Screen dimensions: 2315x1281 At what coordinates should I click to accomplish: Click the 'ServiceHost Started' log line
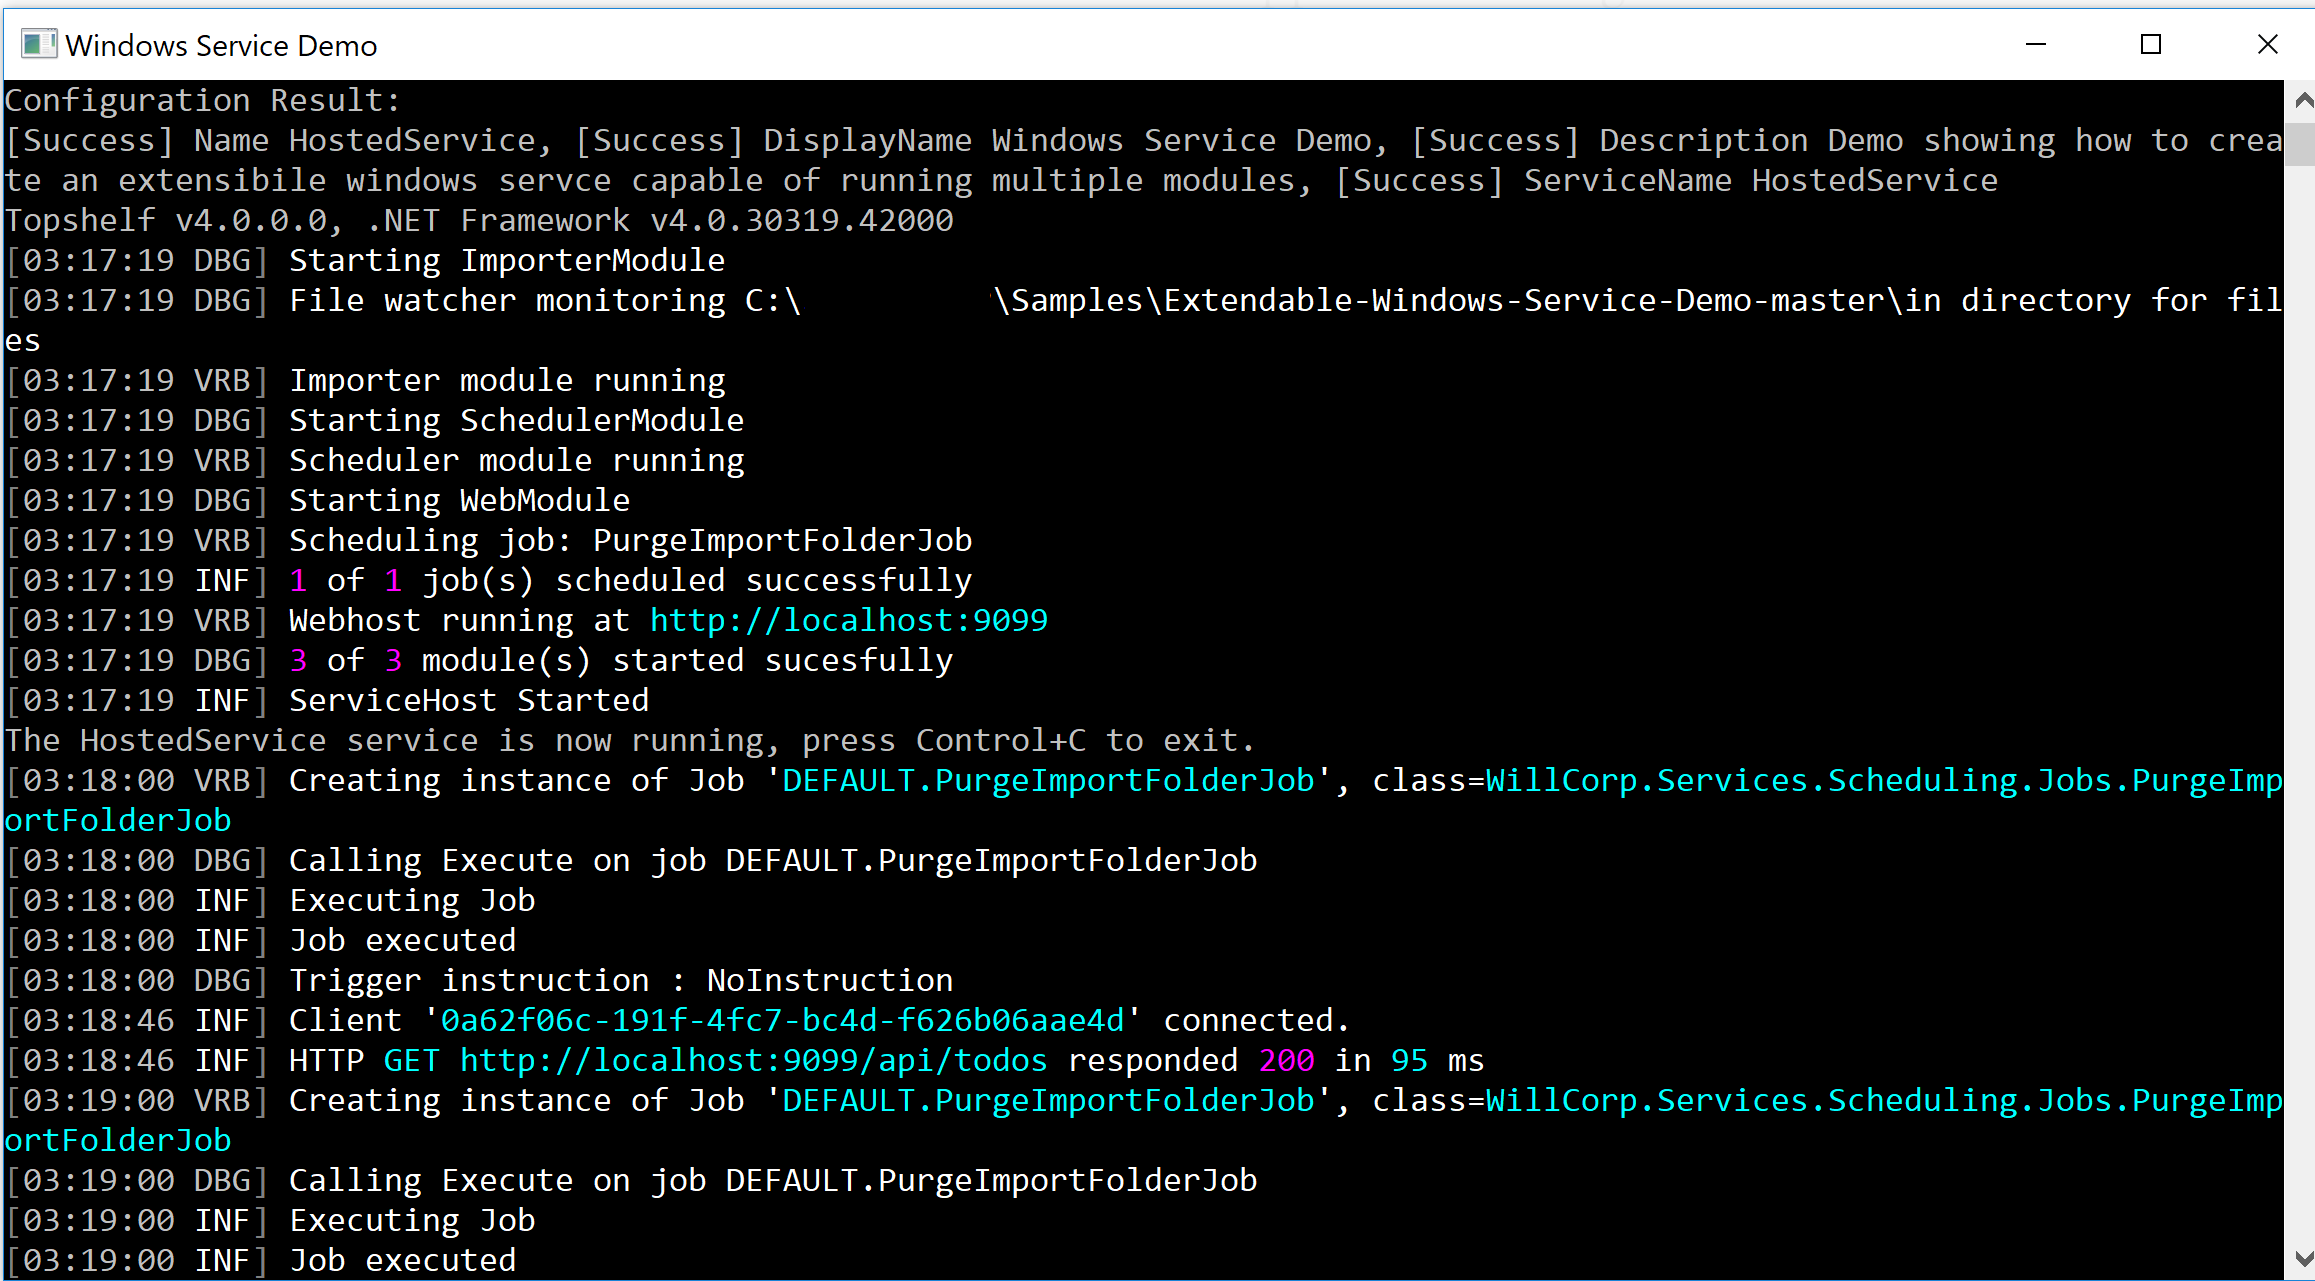click(x=467, y=700)
